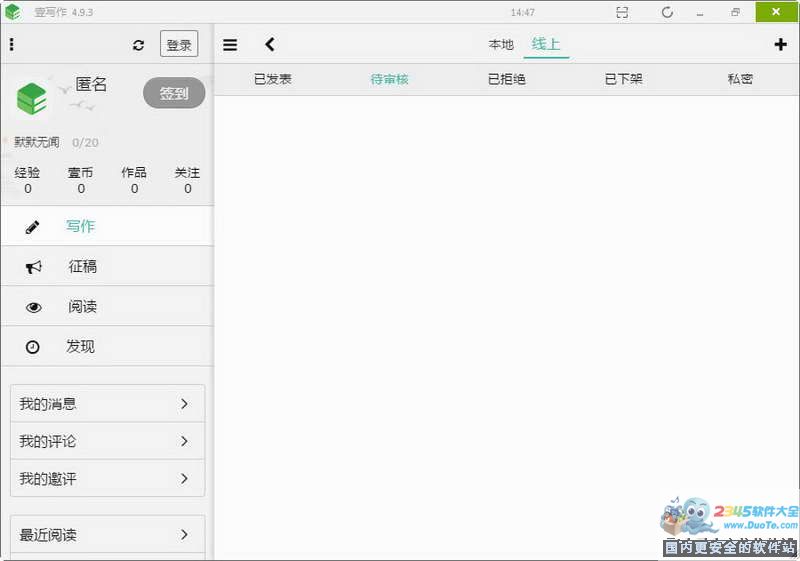
Task: Click the app logo in title bar
Action: pos(13,12)
